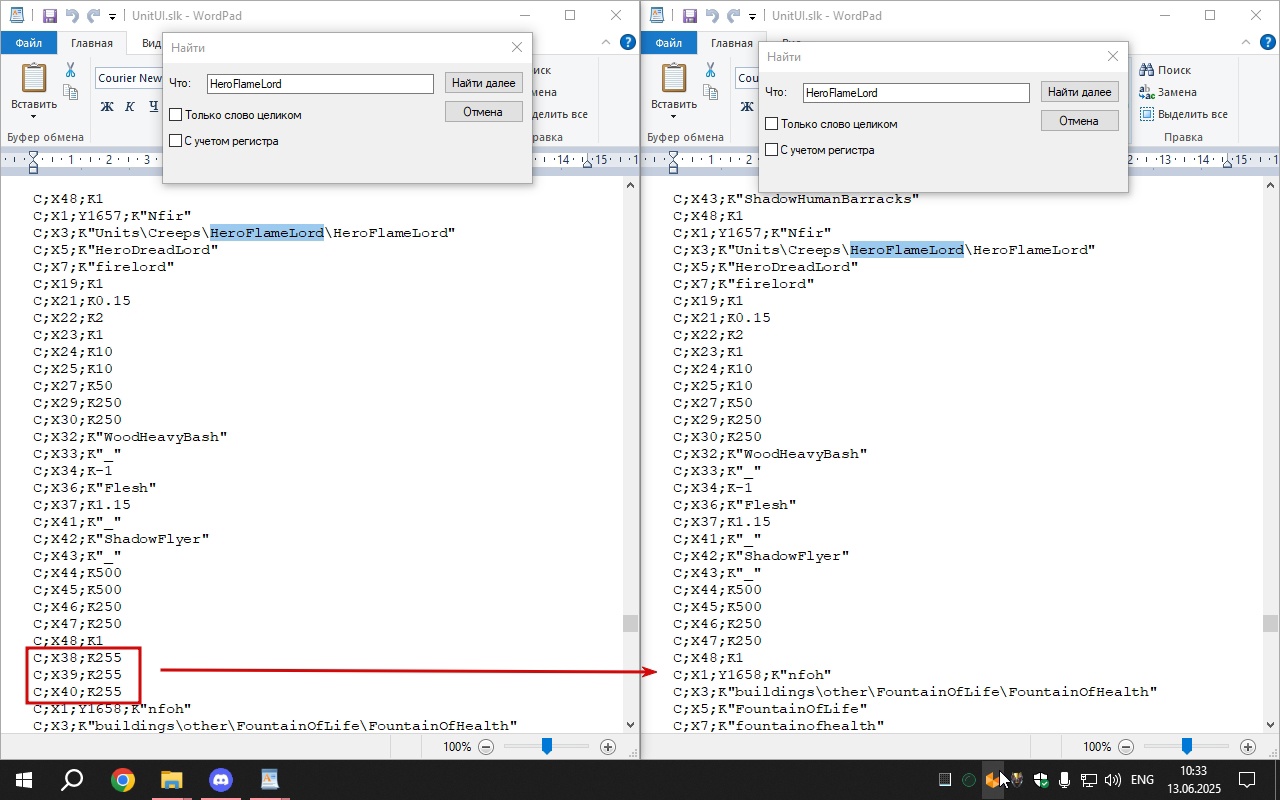Screen dimensions: 1280x800
Task: Click Copy icon in right WordPad ribbon
Action: coord(711,92)
